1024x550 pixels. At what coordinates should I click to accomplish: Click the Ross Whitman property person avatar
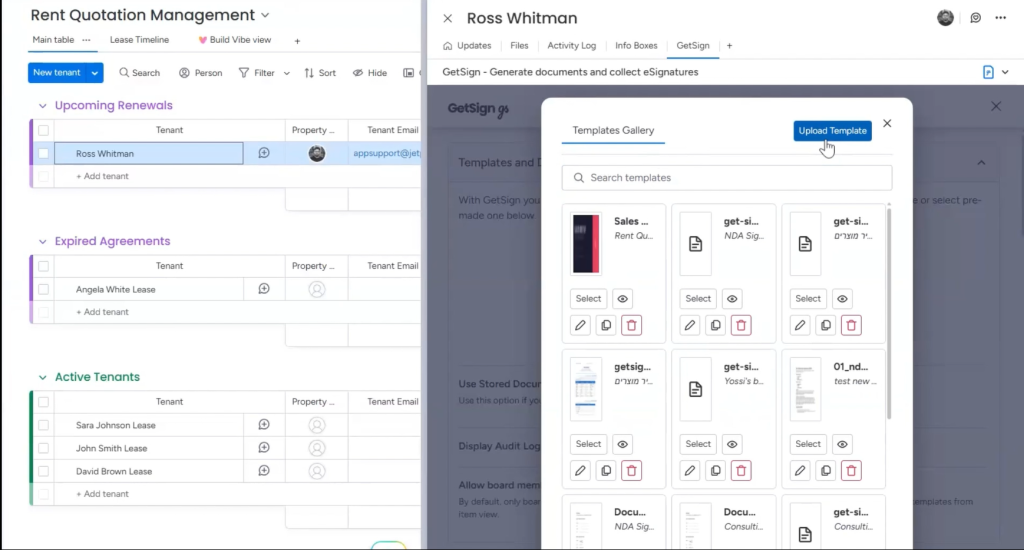(x=317, y=154)
